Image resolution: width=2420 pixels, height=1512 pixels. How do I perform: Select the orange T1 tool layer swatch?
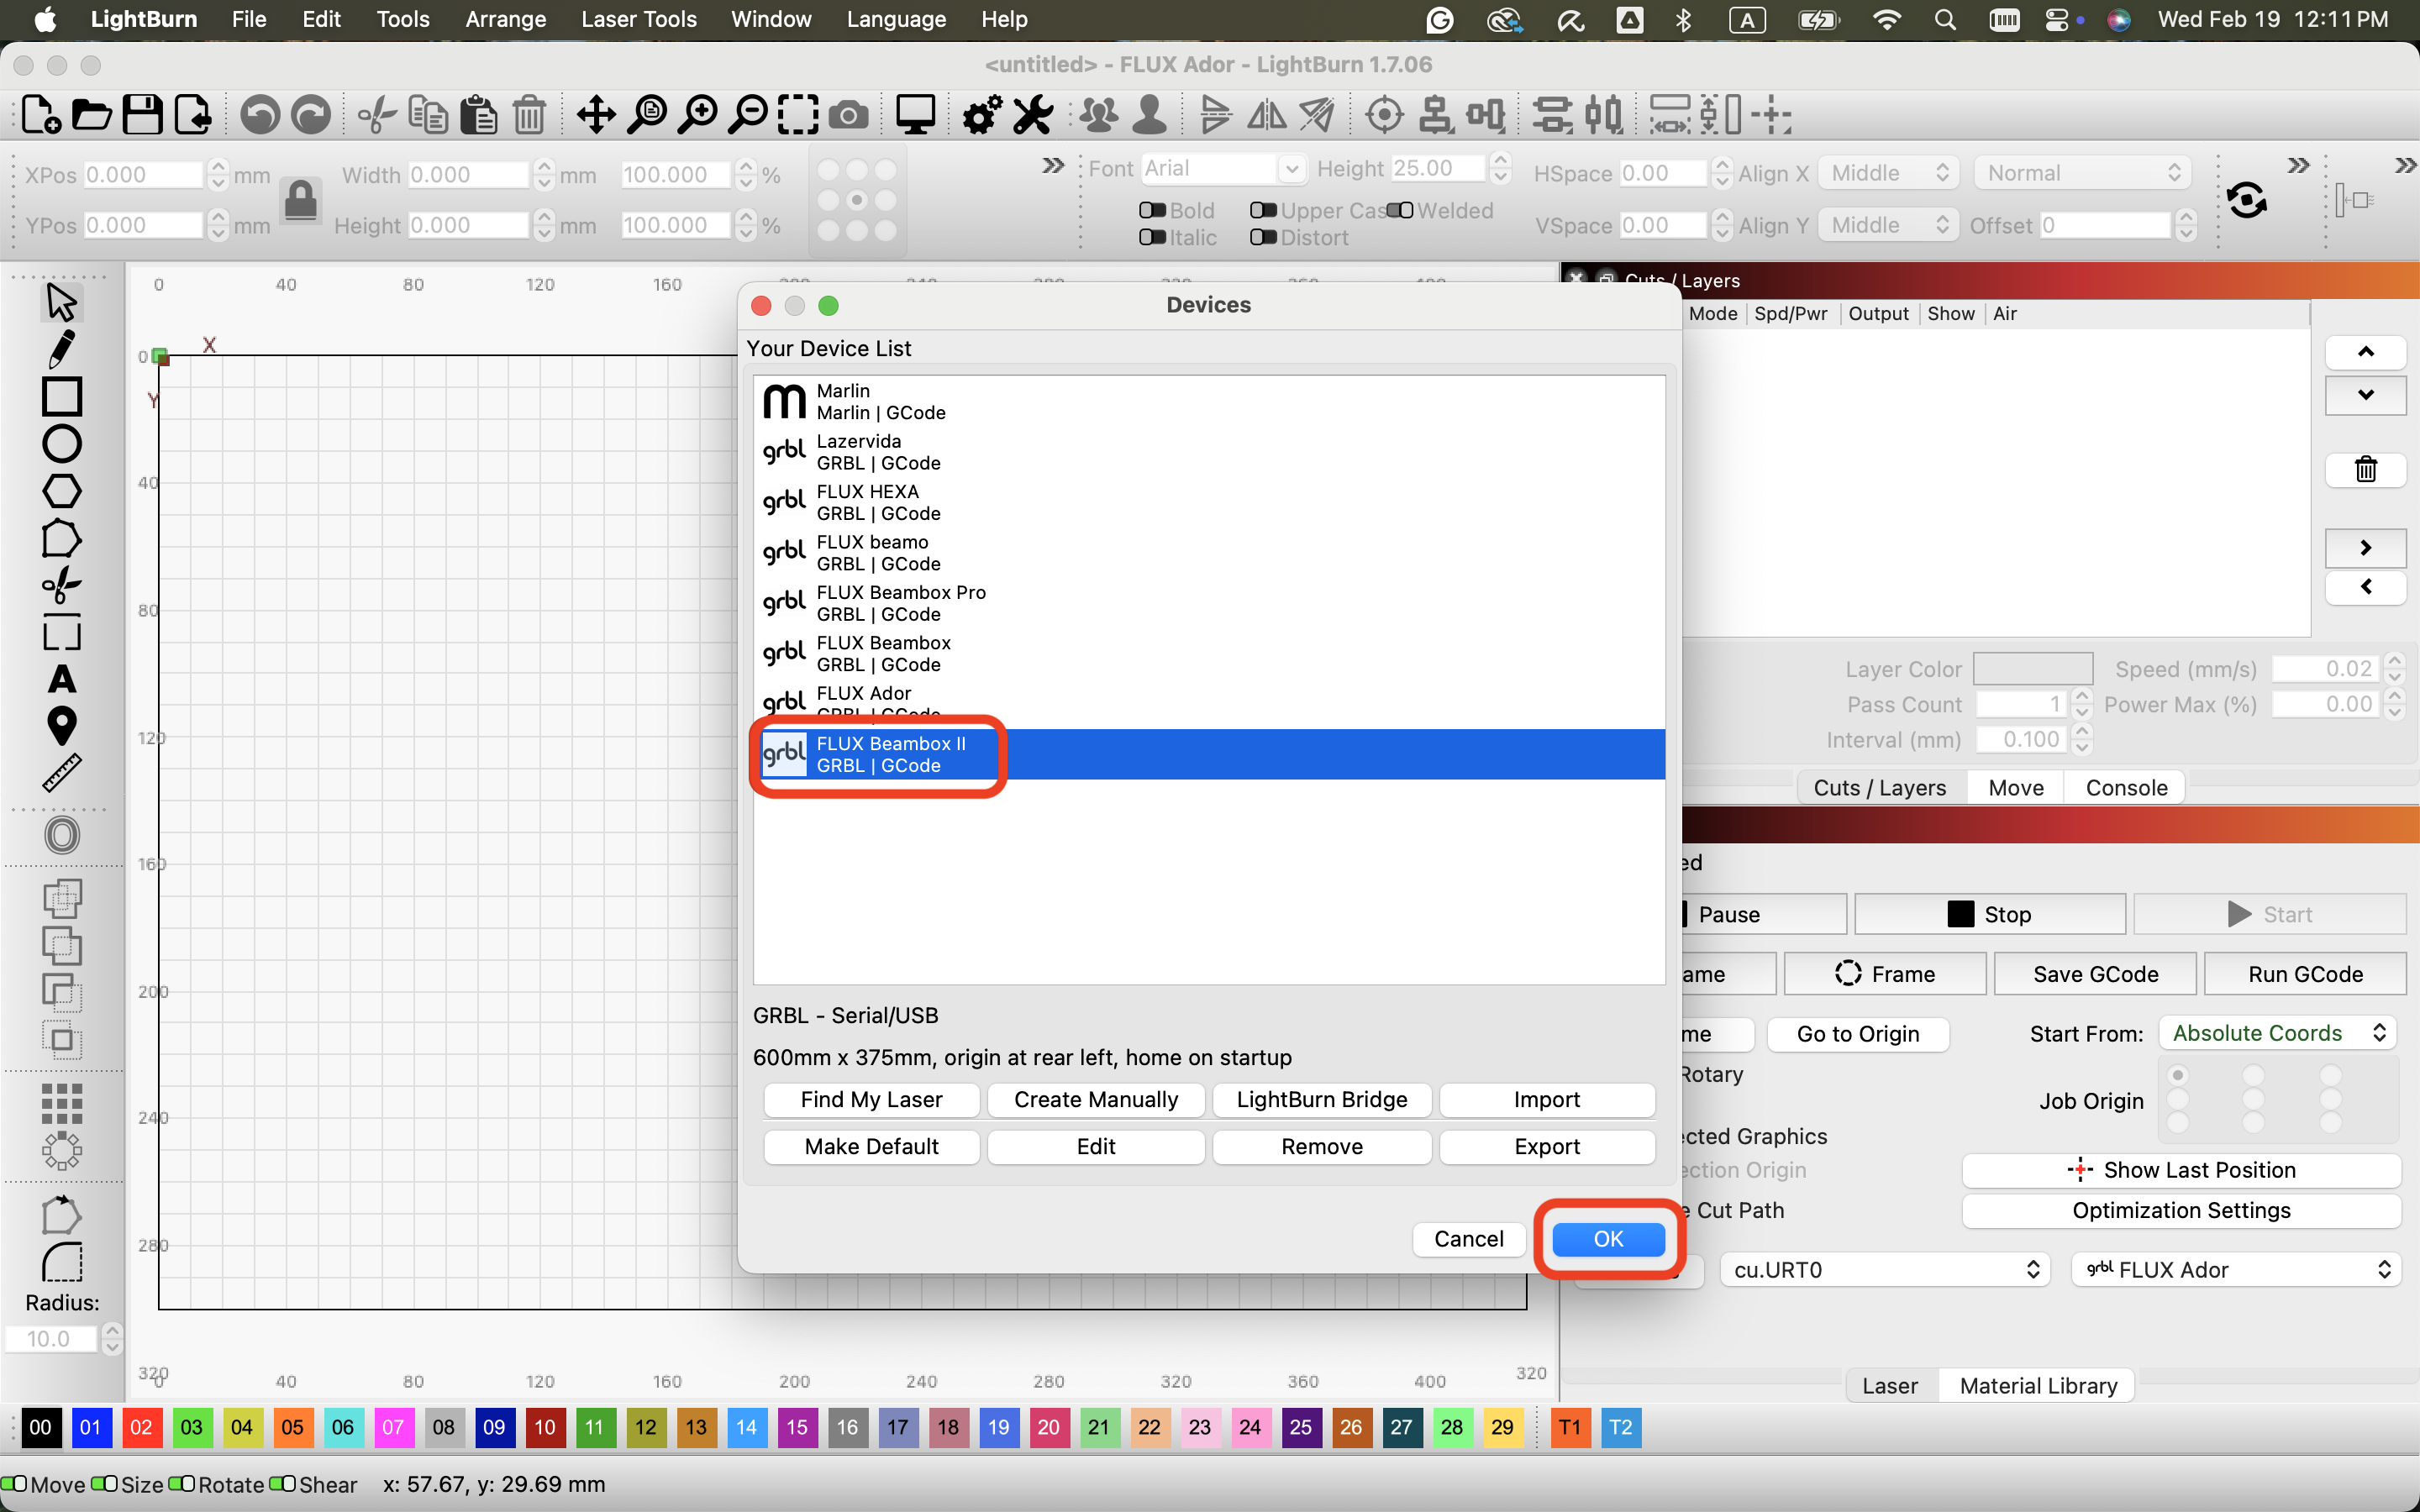click(x=1570, y=1427)
